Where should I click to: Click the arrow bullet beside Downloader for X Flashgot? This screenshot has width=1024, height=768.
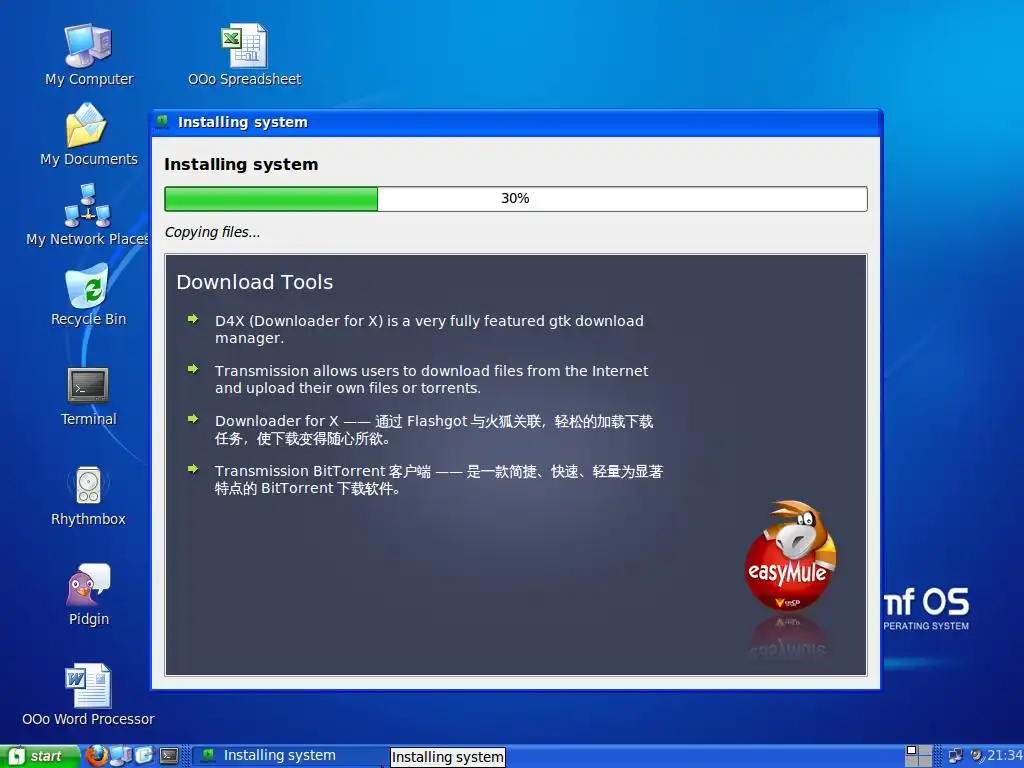click(193, 419)
